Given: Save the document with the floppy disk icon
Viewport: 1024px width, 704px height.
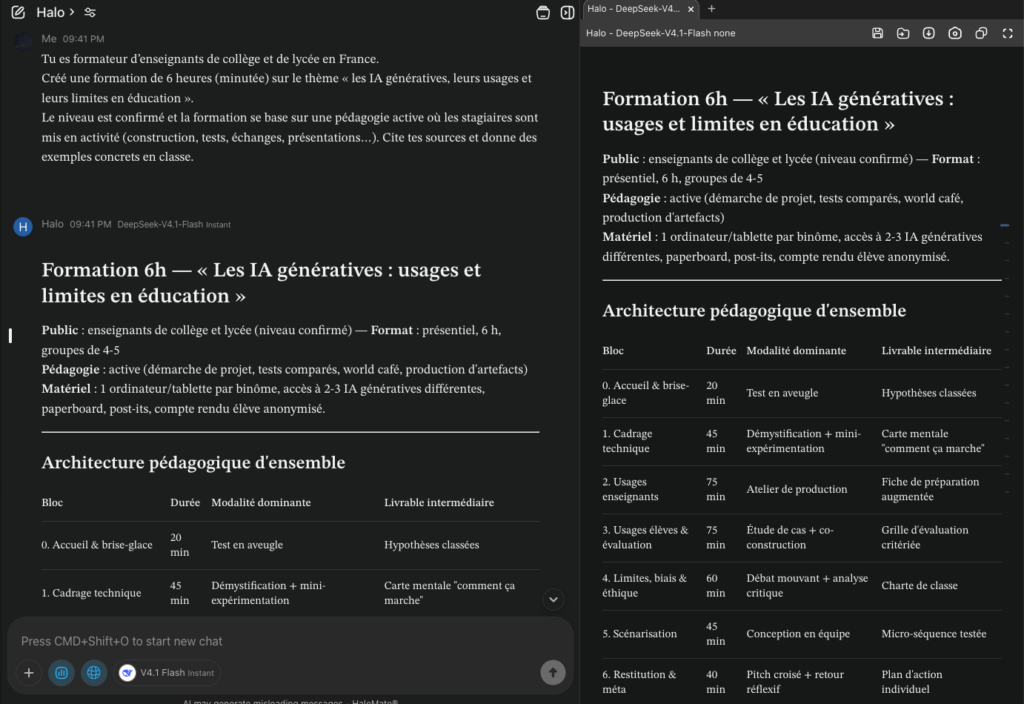Looking at the screenshot, I should 878,33.
